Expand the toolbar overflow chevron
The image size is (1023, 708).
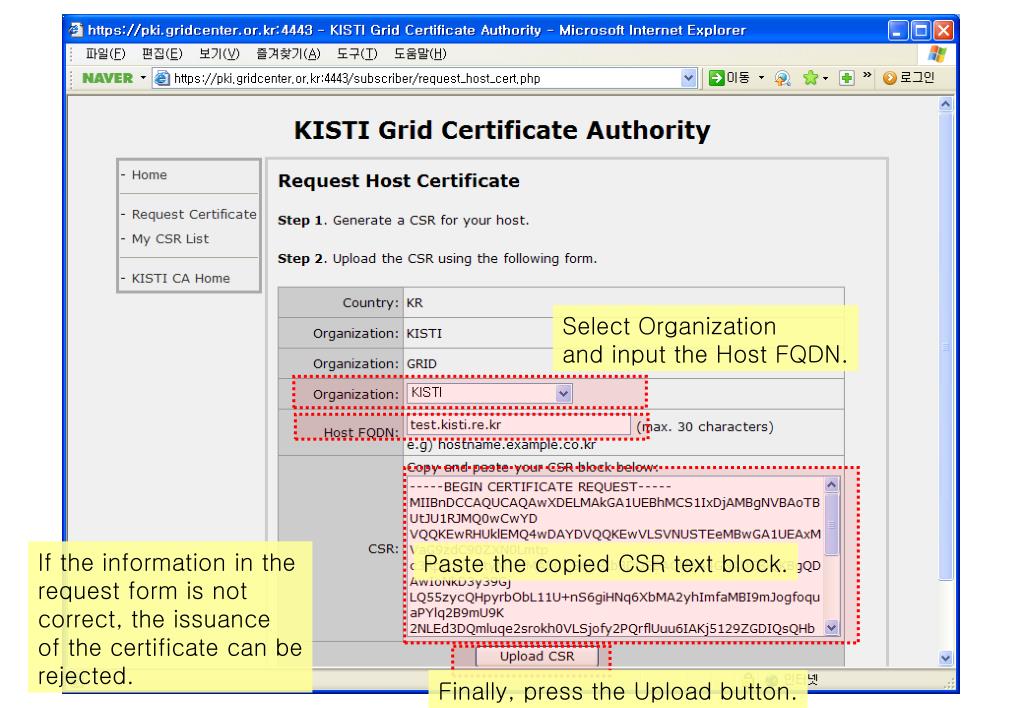pos(867,75)
